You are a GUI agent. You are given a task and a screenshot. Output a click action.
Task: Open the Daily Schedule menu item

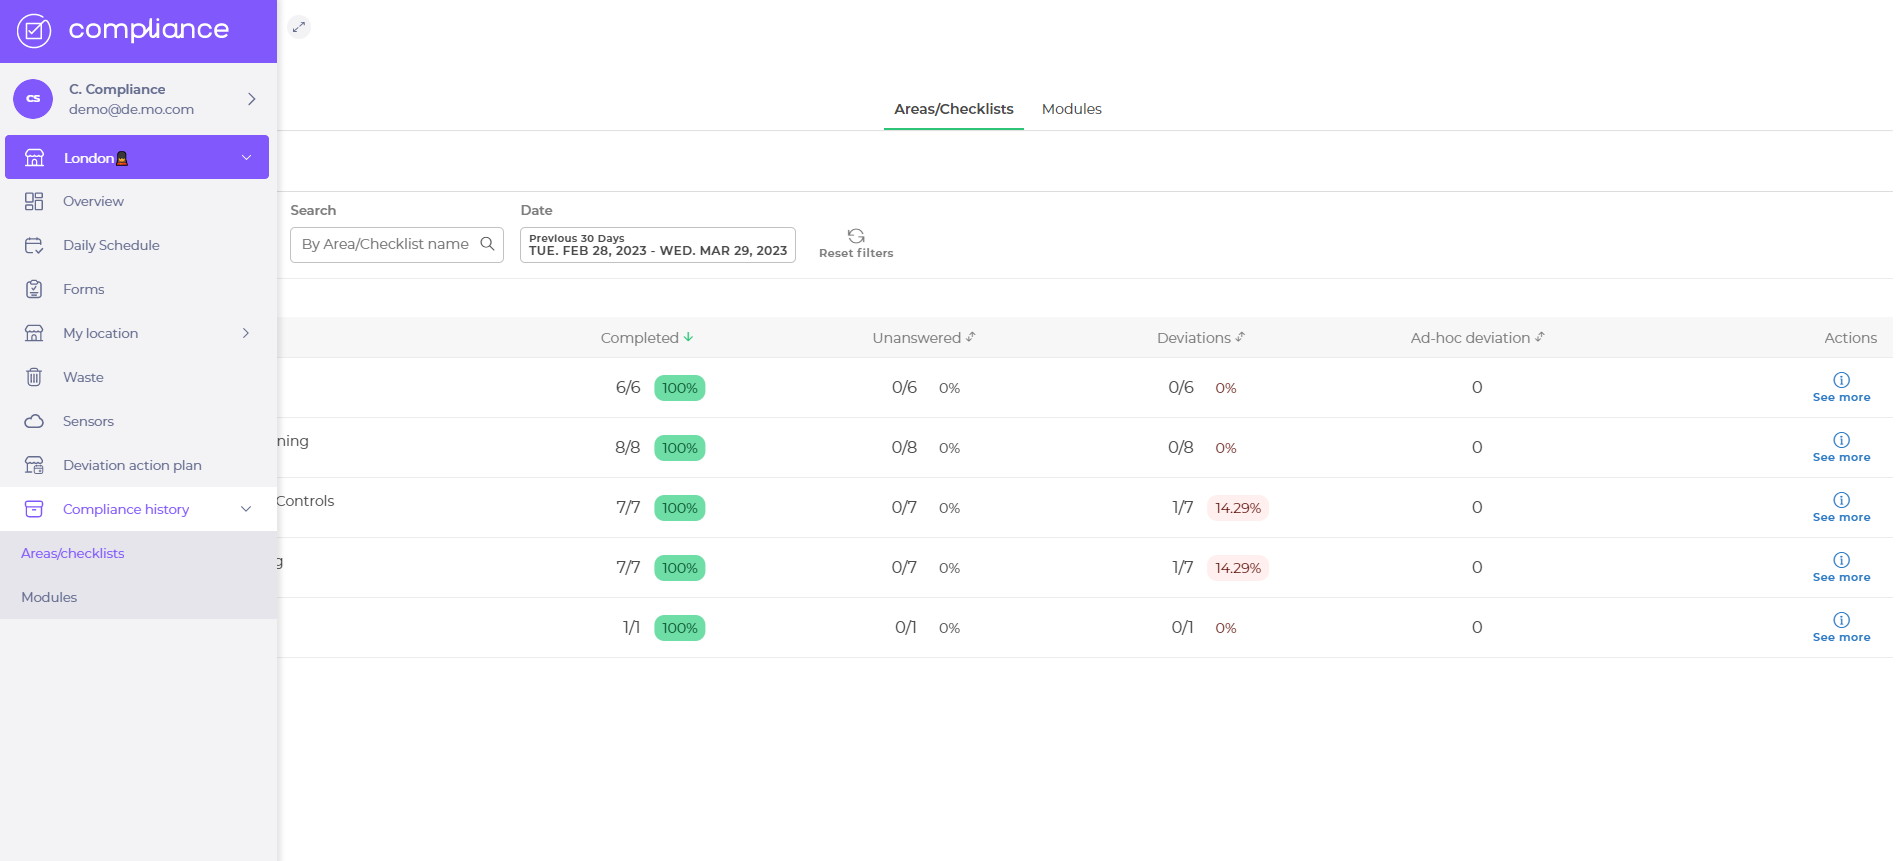[x=138, y=245]
